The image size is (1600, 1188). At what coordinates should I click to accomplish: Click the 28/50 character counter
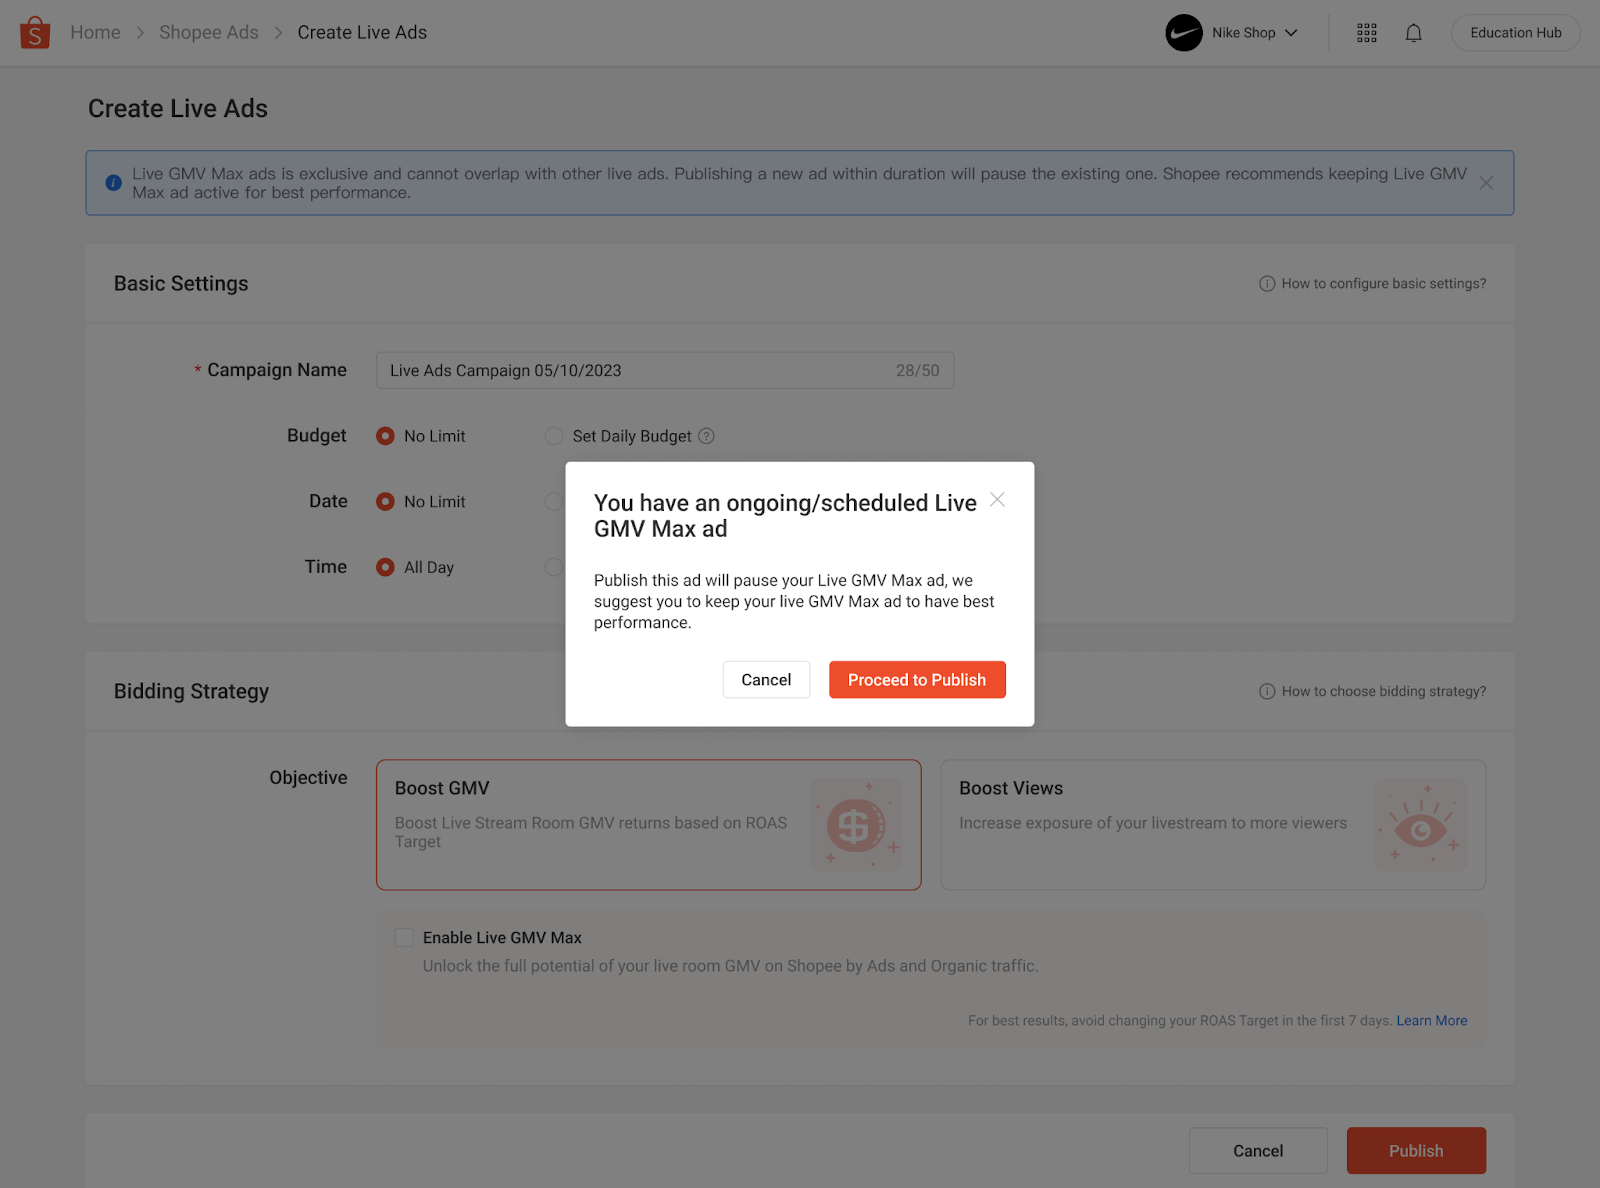[918, 371]
